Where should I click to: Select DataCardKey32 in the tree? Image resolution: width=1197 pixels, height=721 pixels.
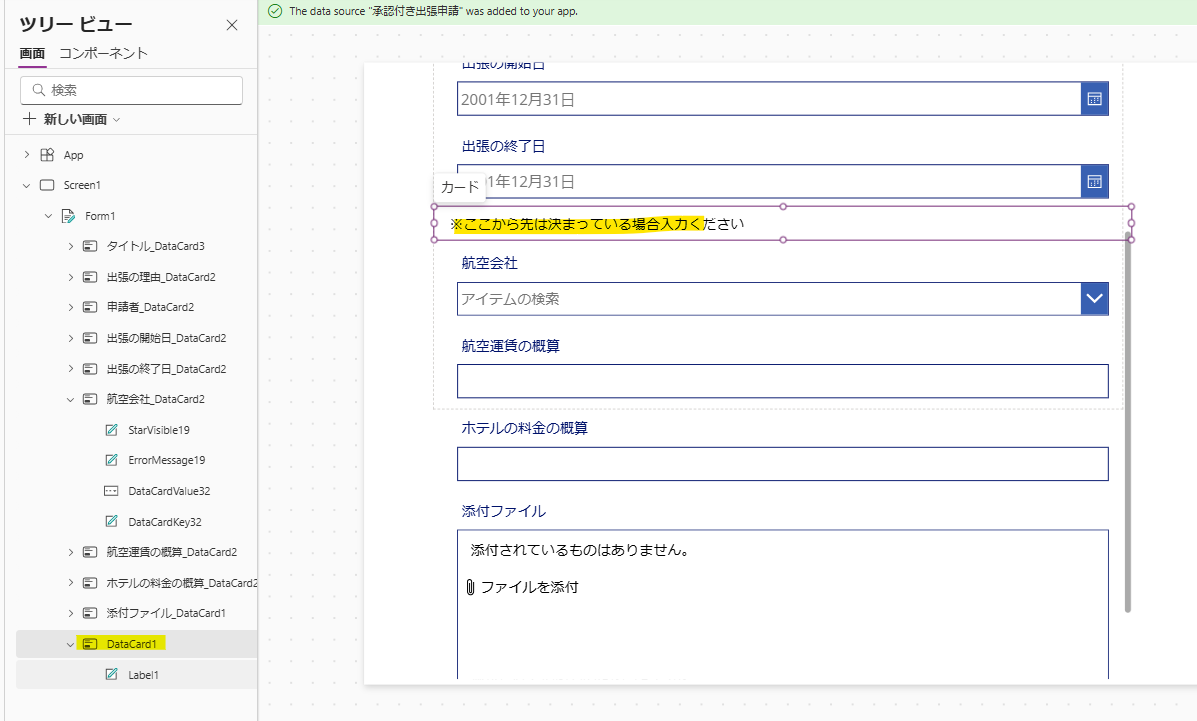[x=165, y=522]
